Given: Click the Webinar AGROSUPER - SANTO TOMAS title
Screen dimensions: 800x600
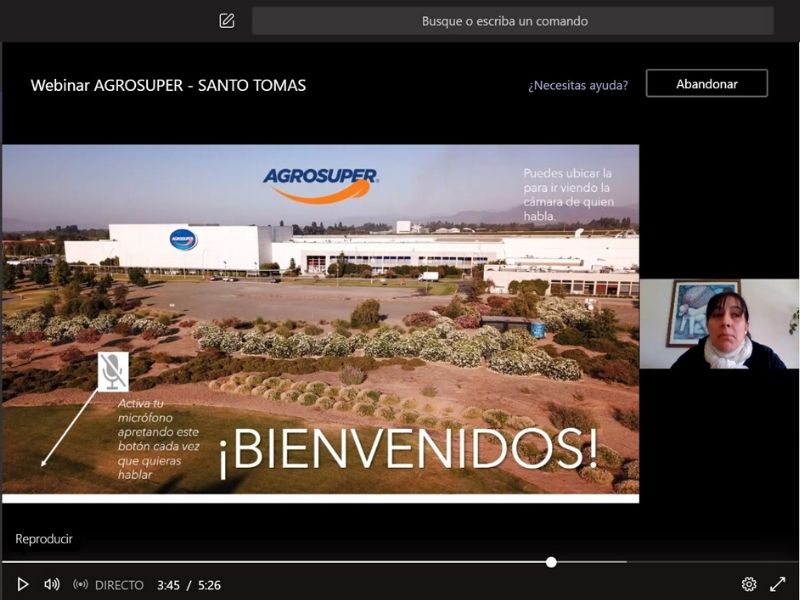Looking at the screenshot, I should coord(168,85).
